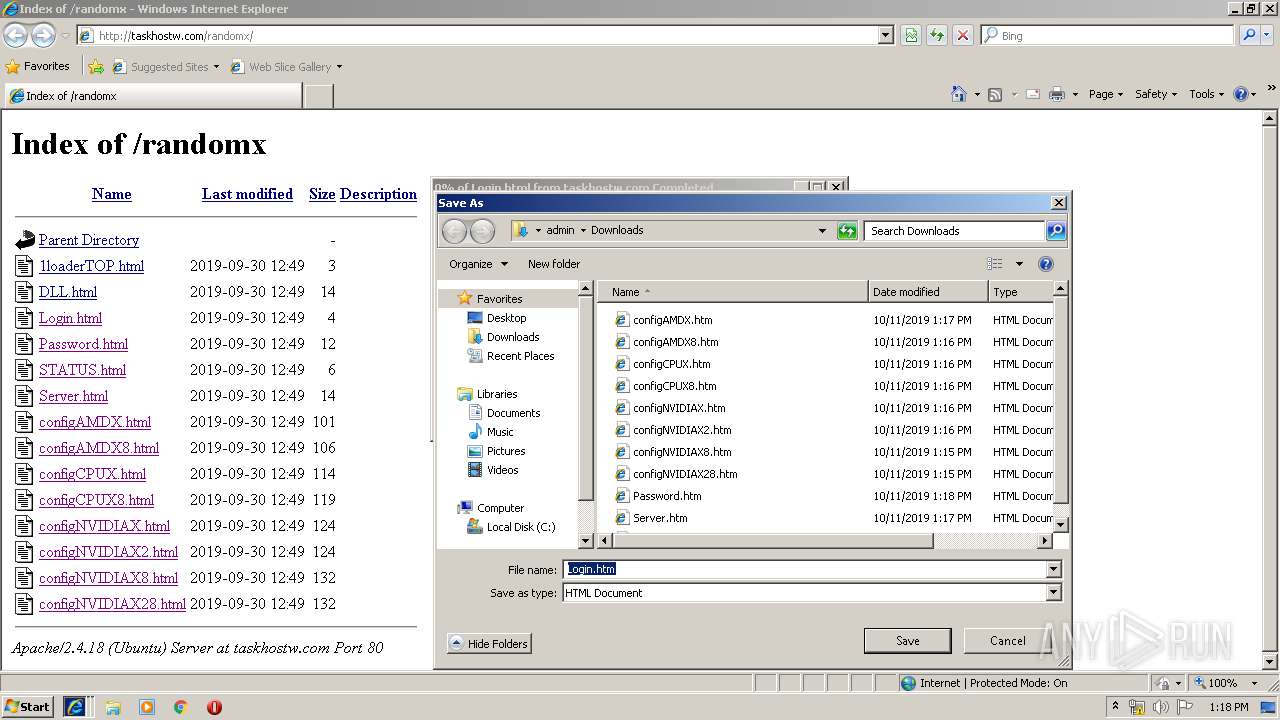Click the Start button
This screenshot has width=1280, height=720.
[27, 707]
